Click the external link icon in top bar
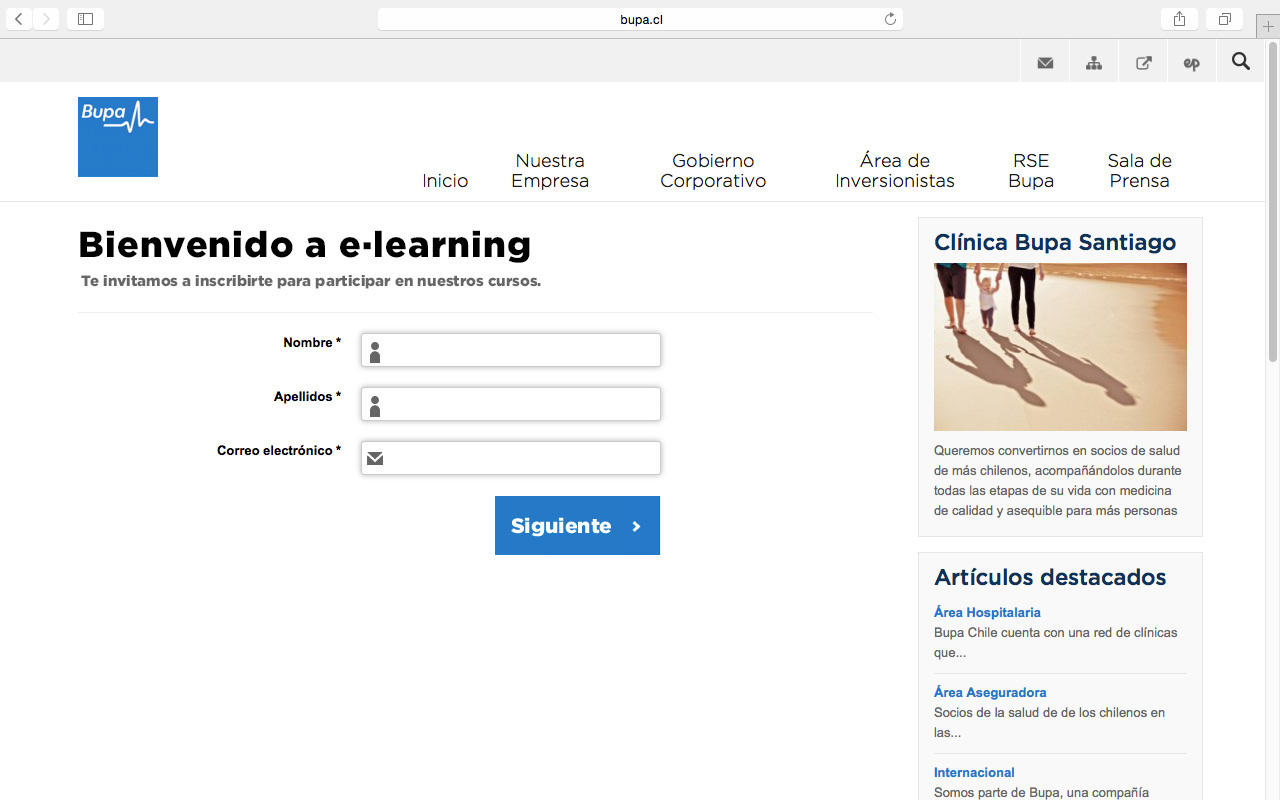 click(1143, 63)
